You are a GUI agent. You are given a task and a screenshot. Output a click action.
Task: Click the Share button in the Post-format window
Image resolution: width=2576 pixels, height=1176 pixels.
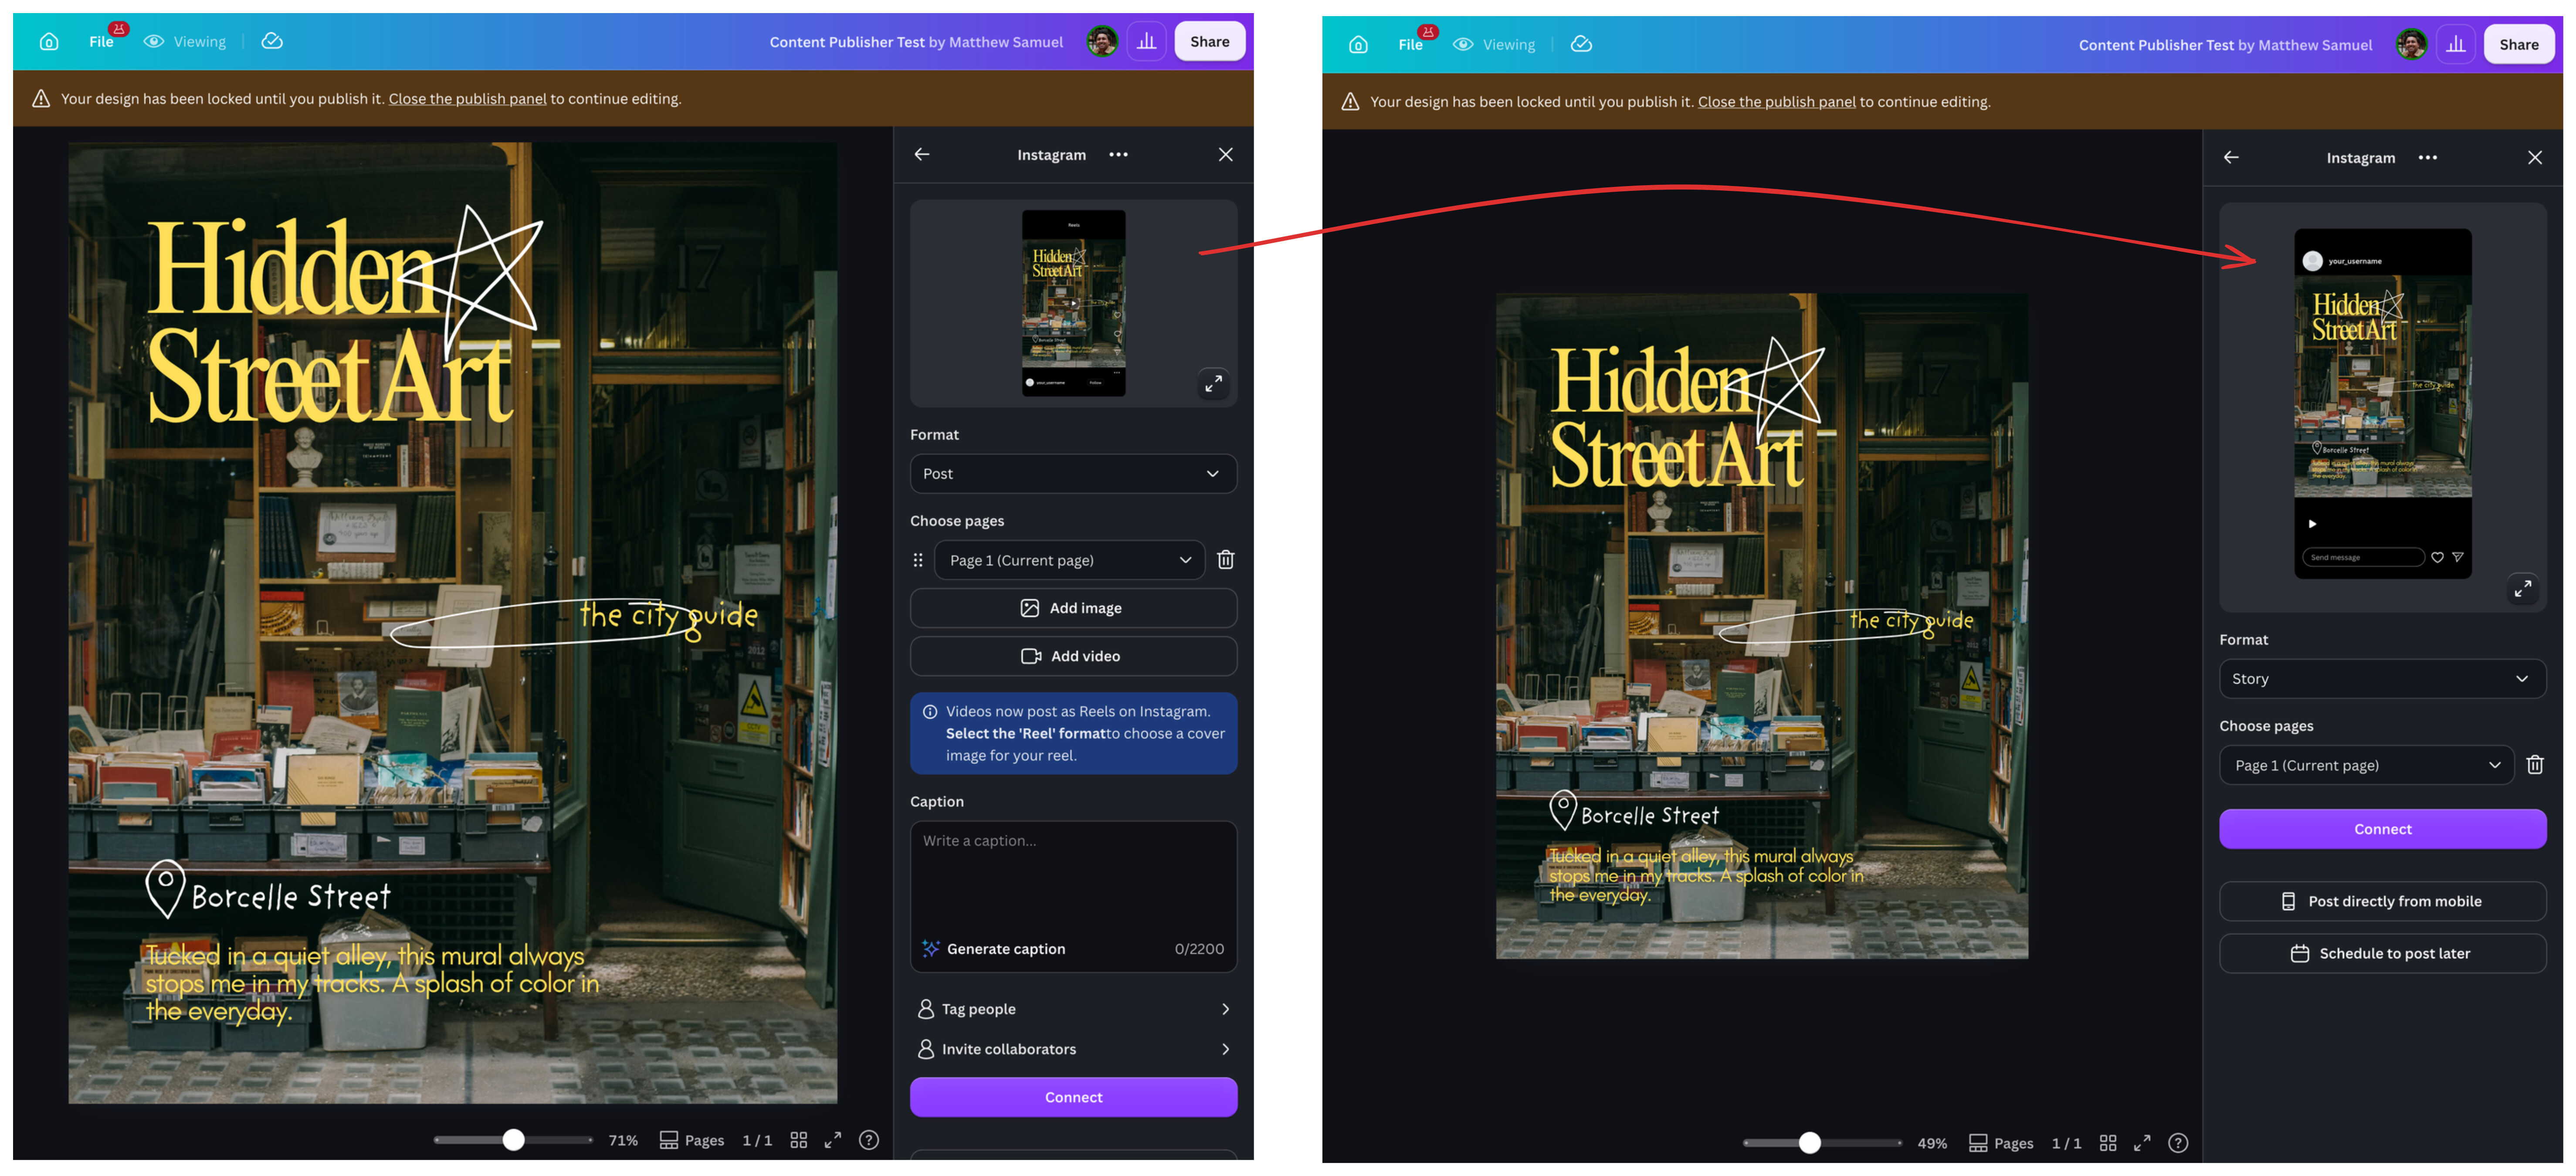(1209, 42)
